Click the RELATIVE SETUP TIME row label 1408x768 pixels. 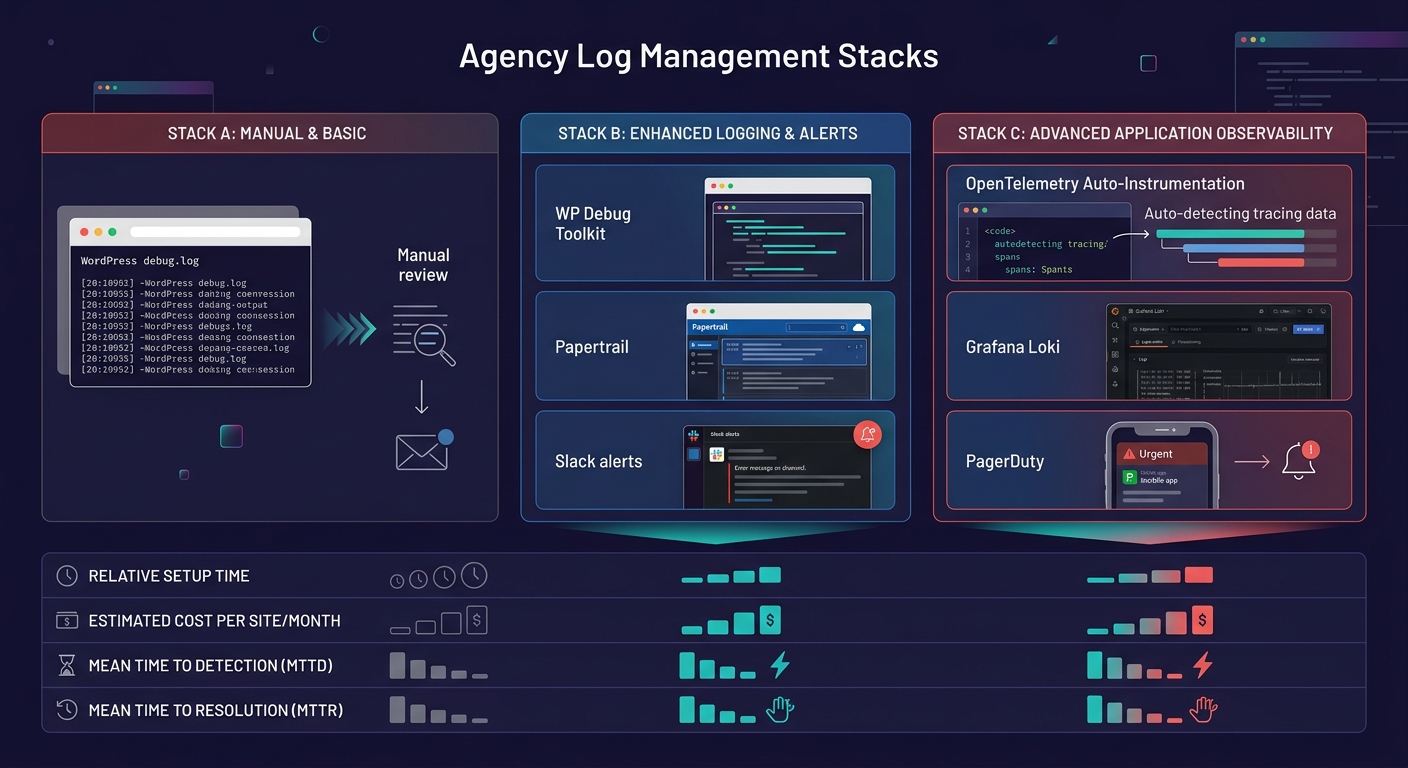169,576
